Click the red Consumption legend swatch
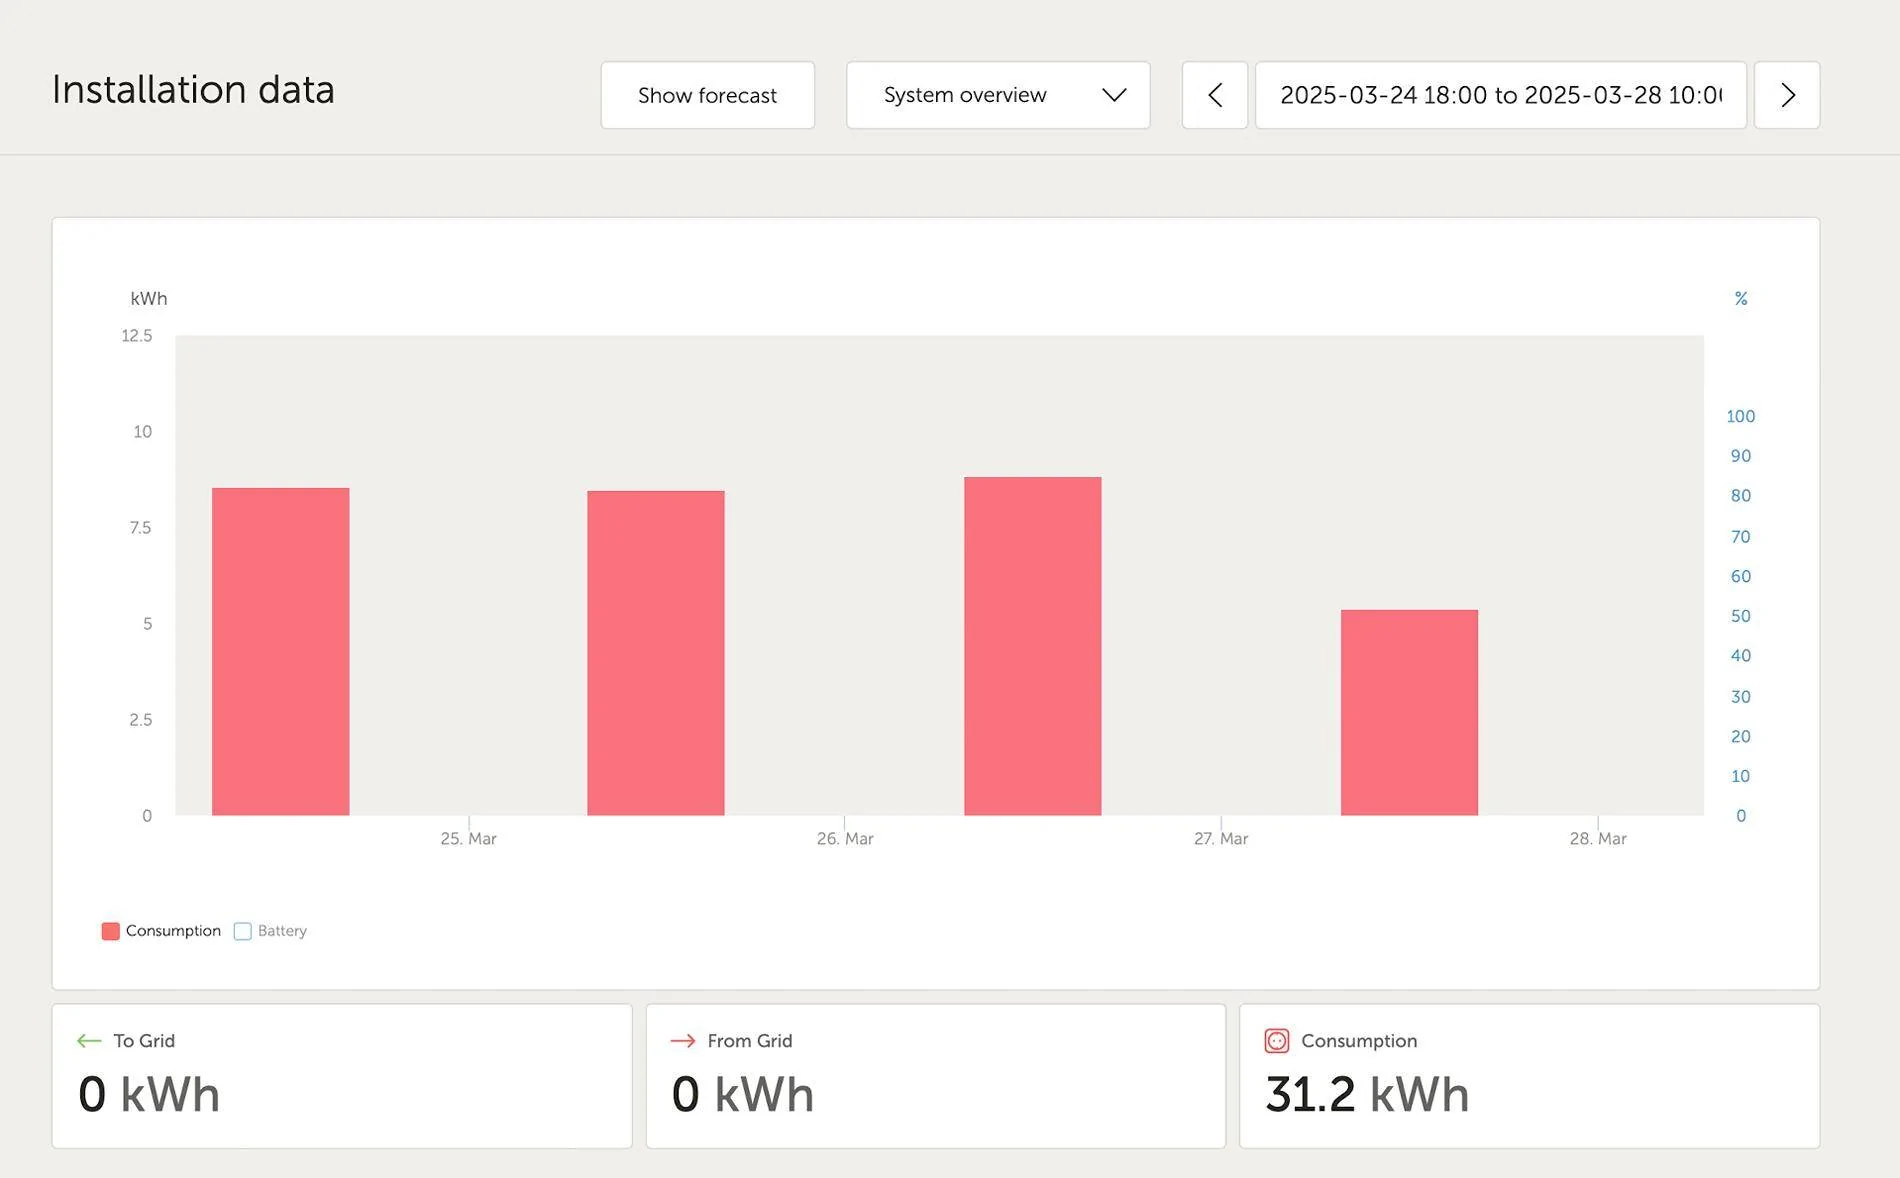The image size is (1900, 1178). tap(111, 931)
